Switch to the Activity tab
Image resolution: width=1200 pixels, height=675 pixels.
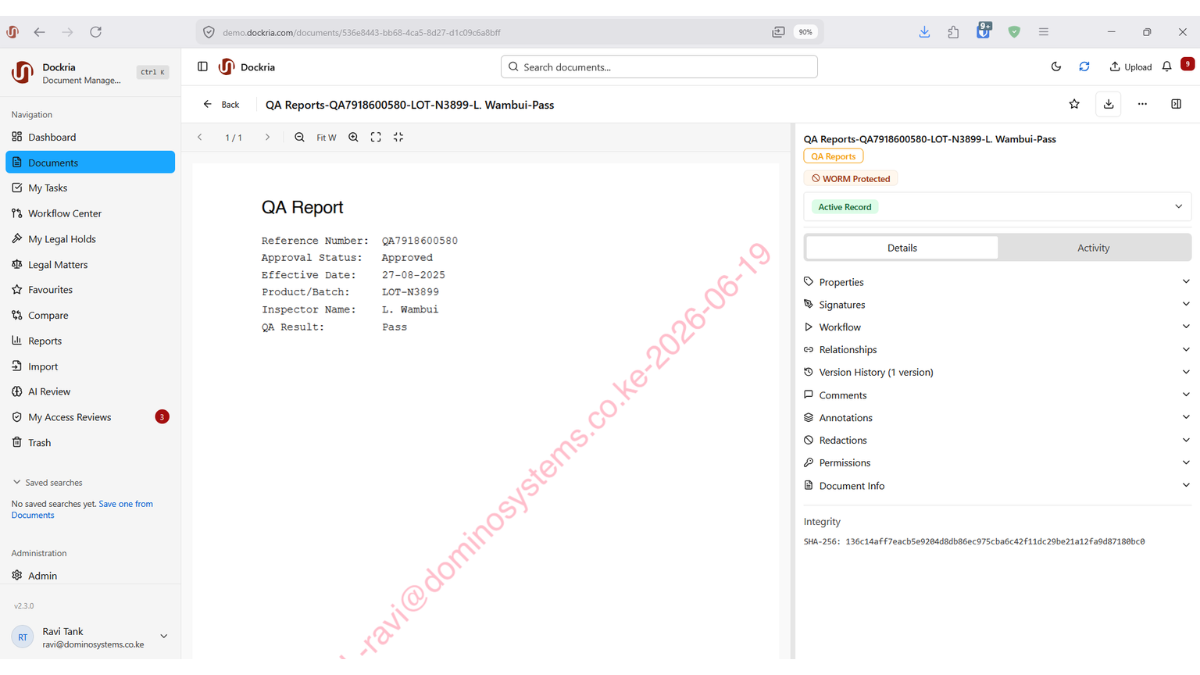1093,248
